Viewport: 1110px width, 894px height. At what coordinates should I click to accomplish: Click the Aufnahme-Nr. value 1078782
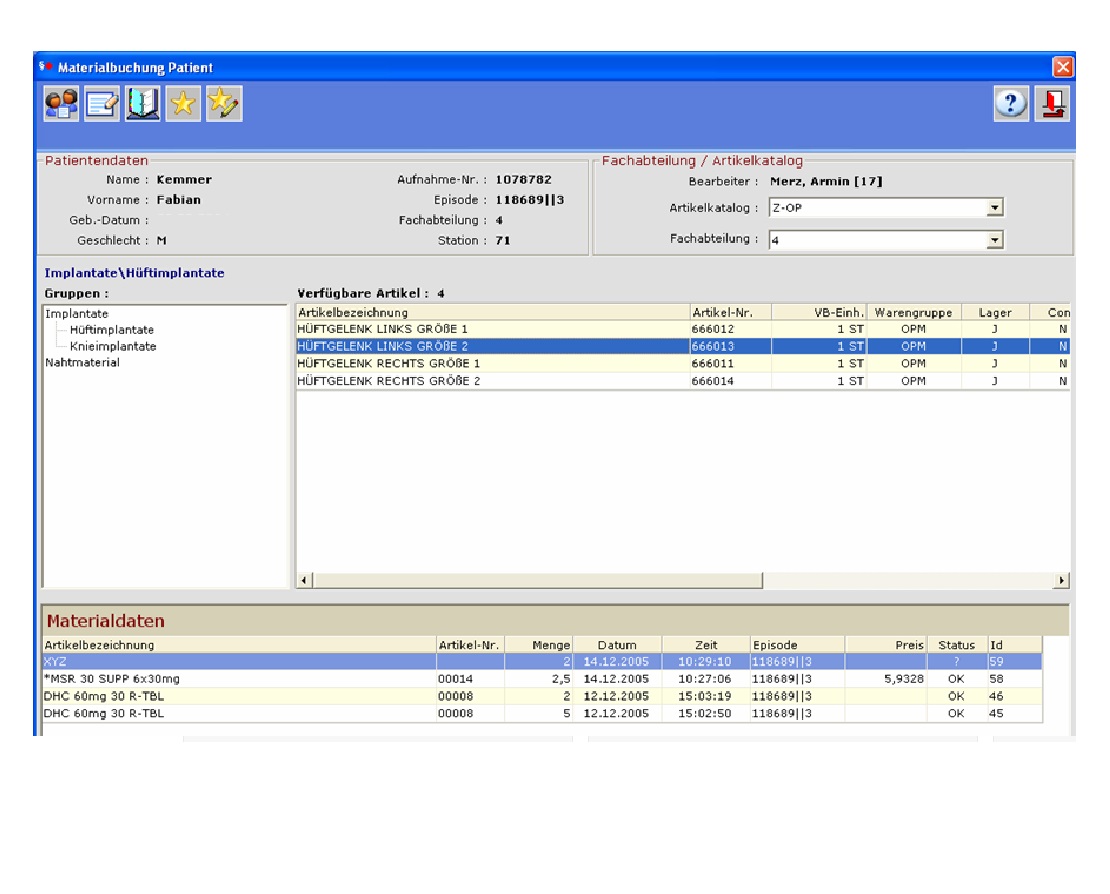pyautogui.click(x=523, y=180)
